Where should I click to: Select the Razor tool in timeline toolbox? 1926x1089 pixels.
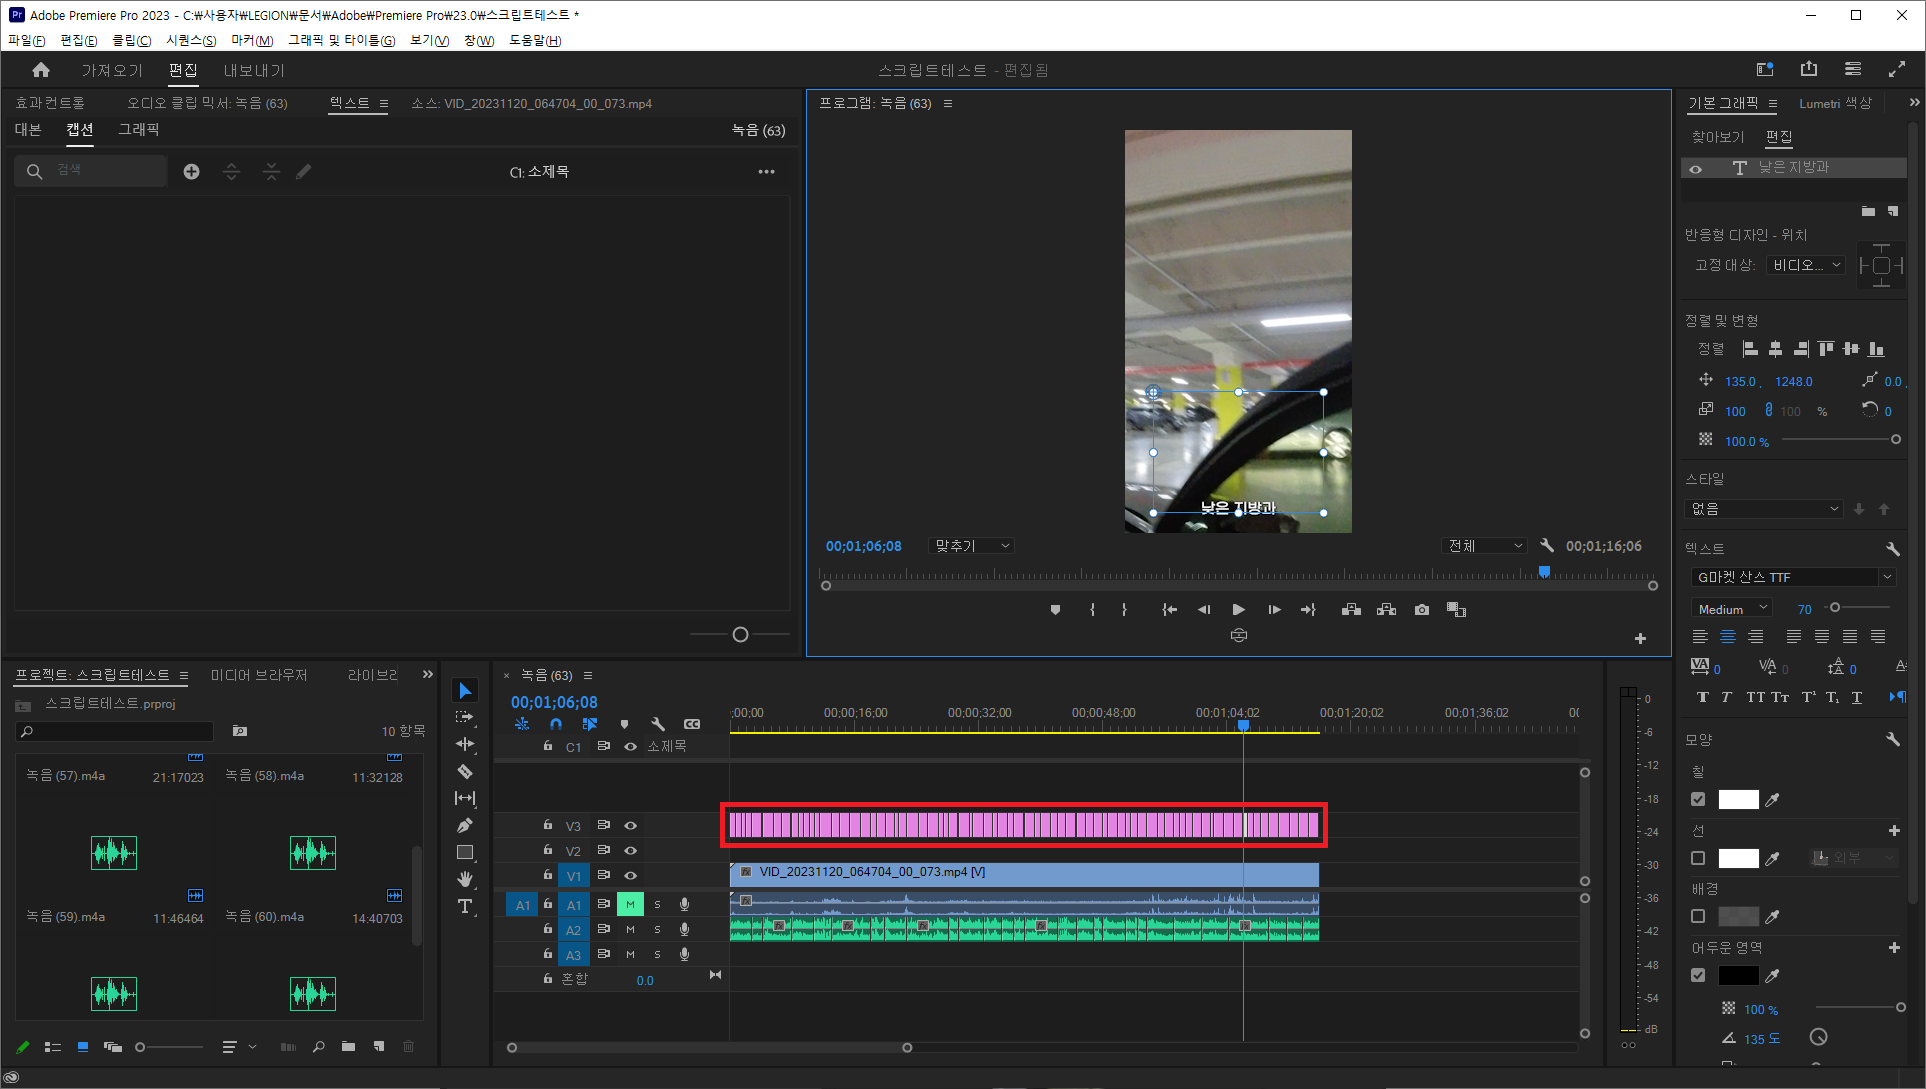pos(465,771)
